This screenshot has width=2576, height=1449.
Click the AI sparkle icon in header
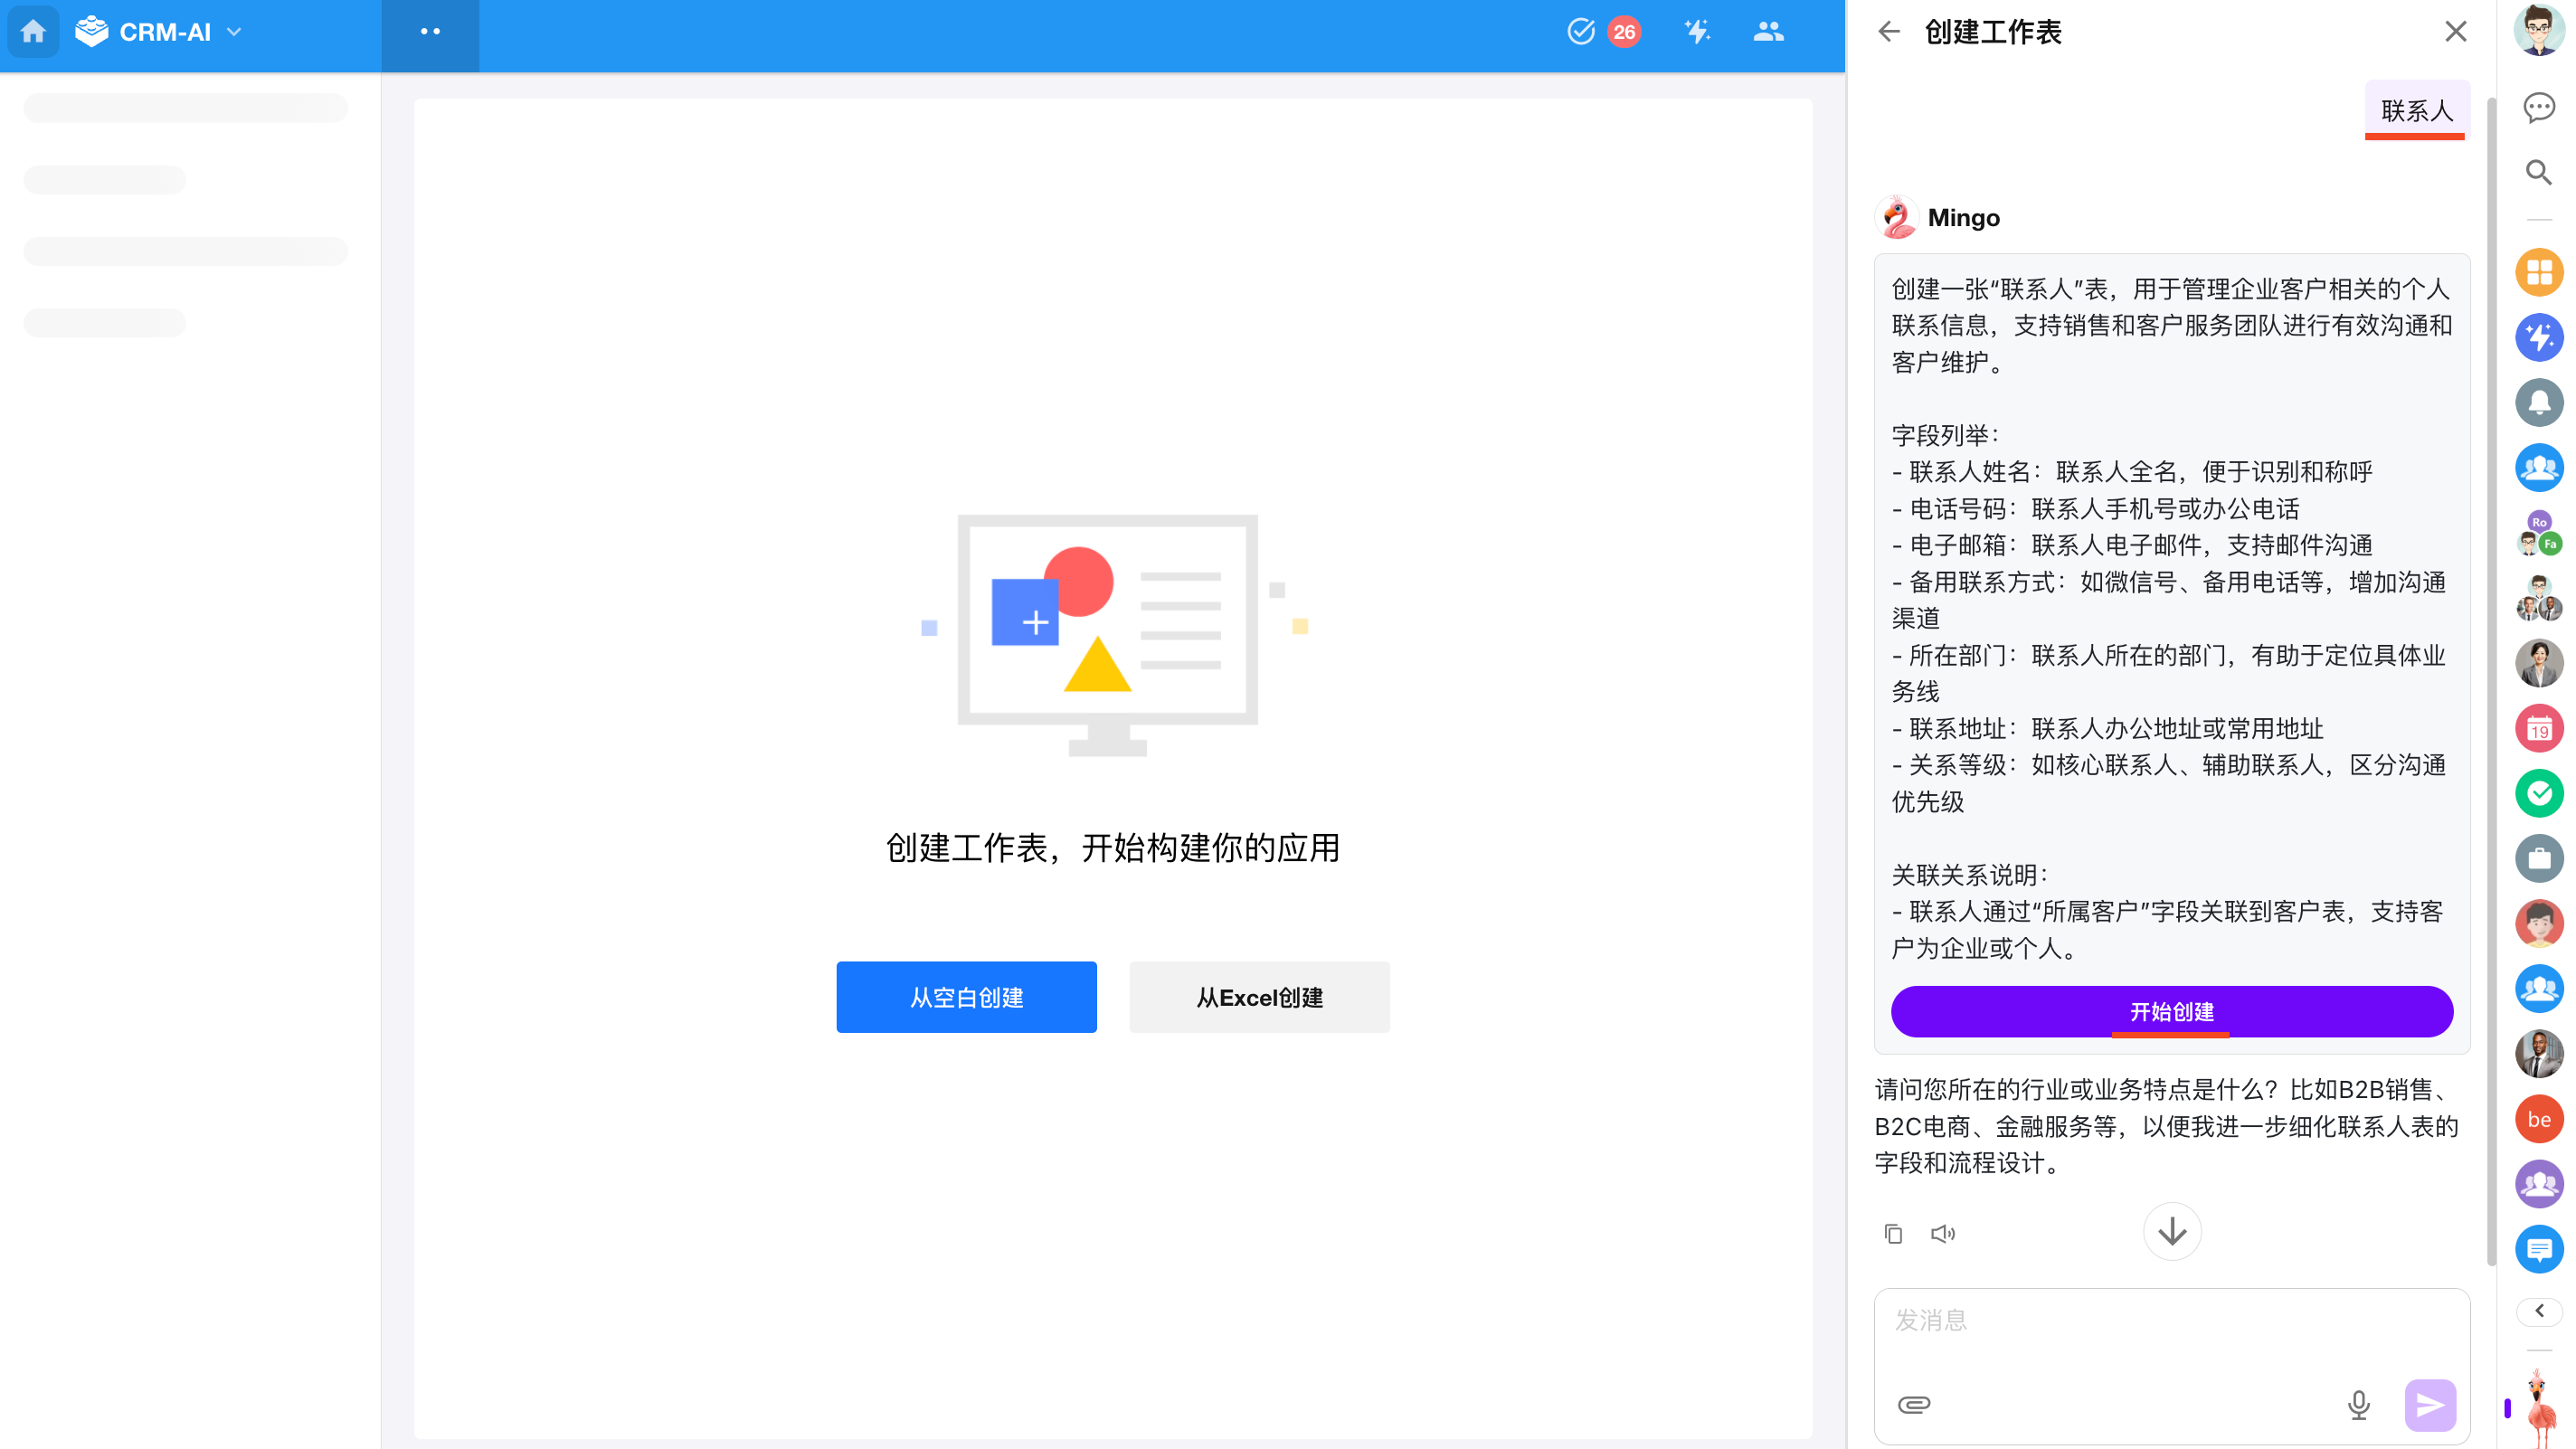[1697, 32]
